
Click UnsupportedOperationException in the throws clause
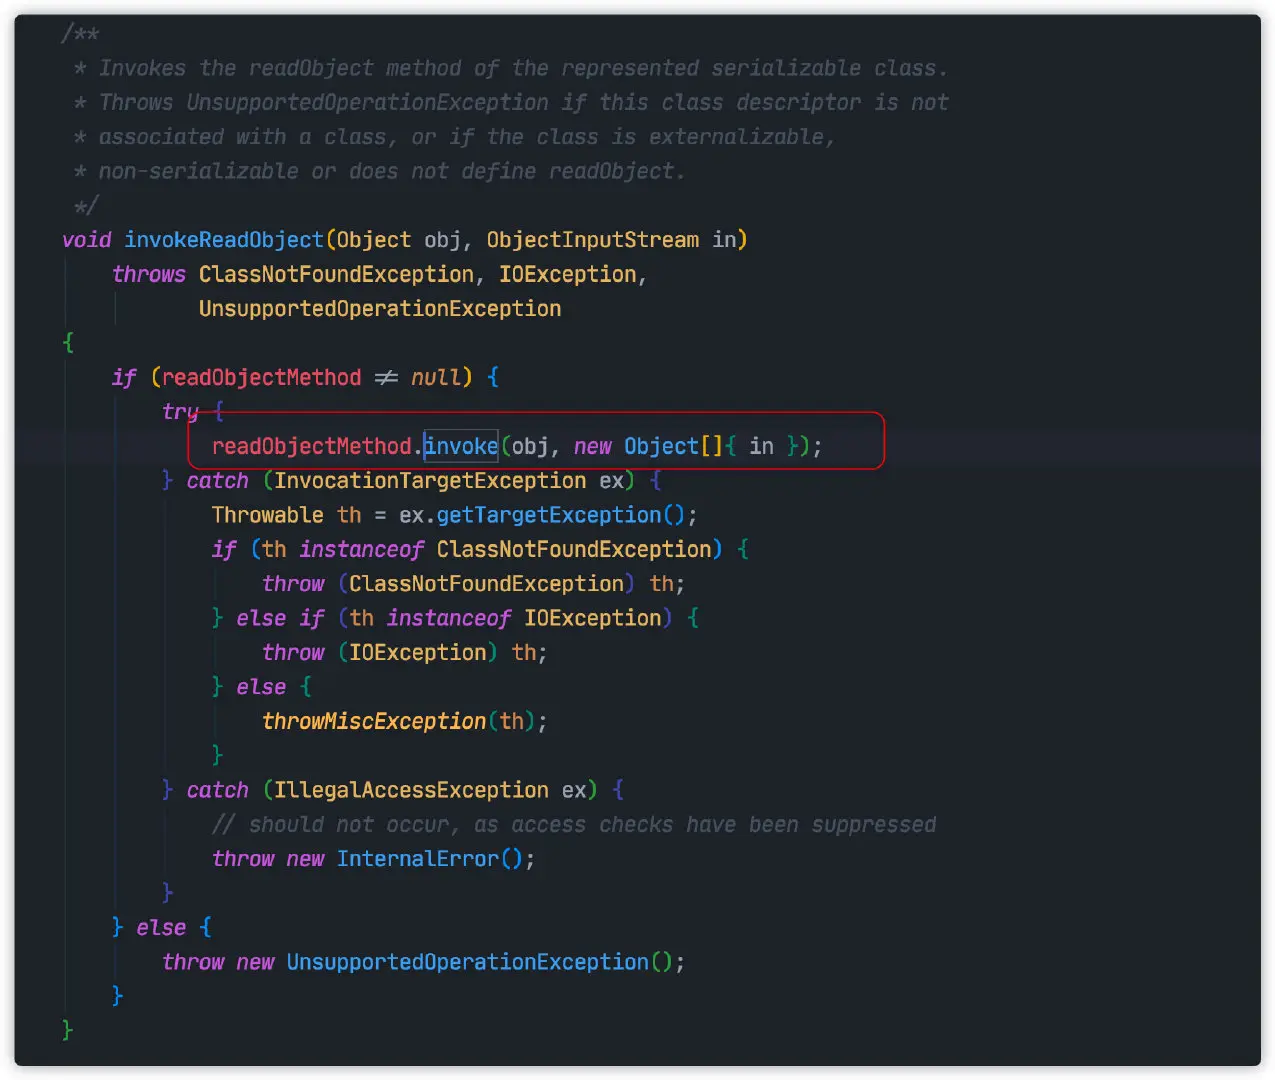(x=380, y=309)
